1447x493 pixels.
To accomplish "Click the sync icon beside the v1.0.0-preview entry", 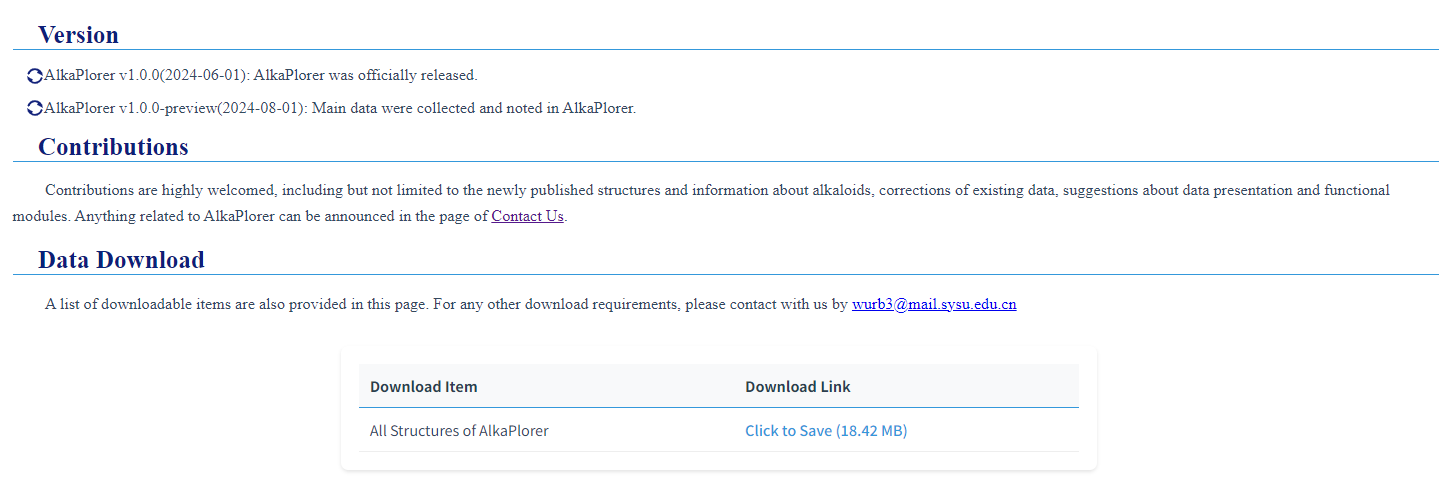I will coord(35,108).
